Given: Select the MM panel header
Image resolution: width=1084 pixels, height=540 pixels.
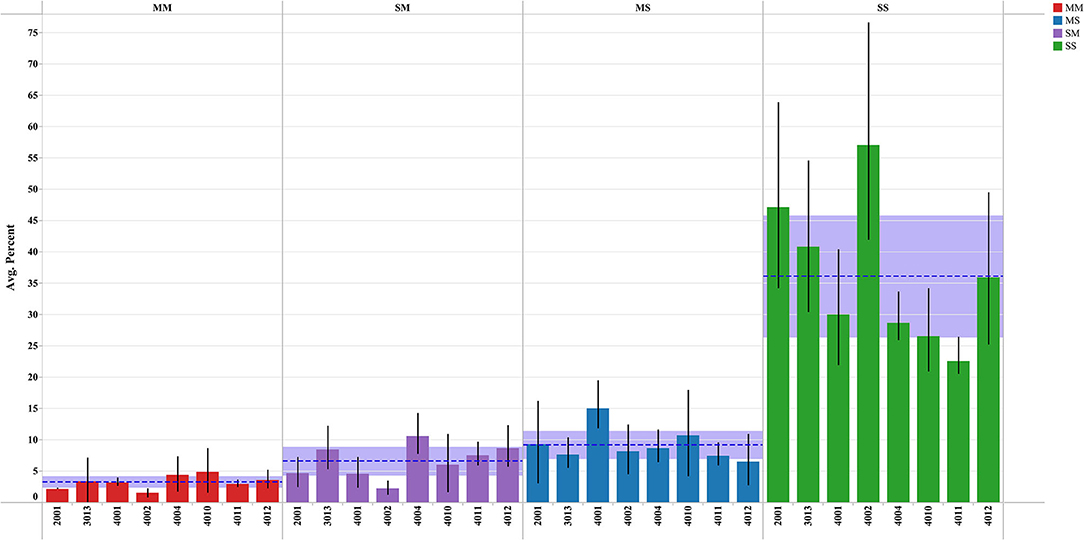Looking at the screenshot, I should click(x=162, y=6).
